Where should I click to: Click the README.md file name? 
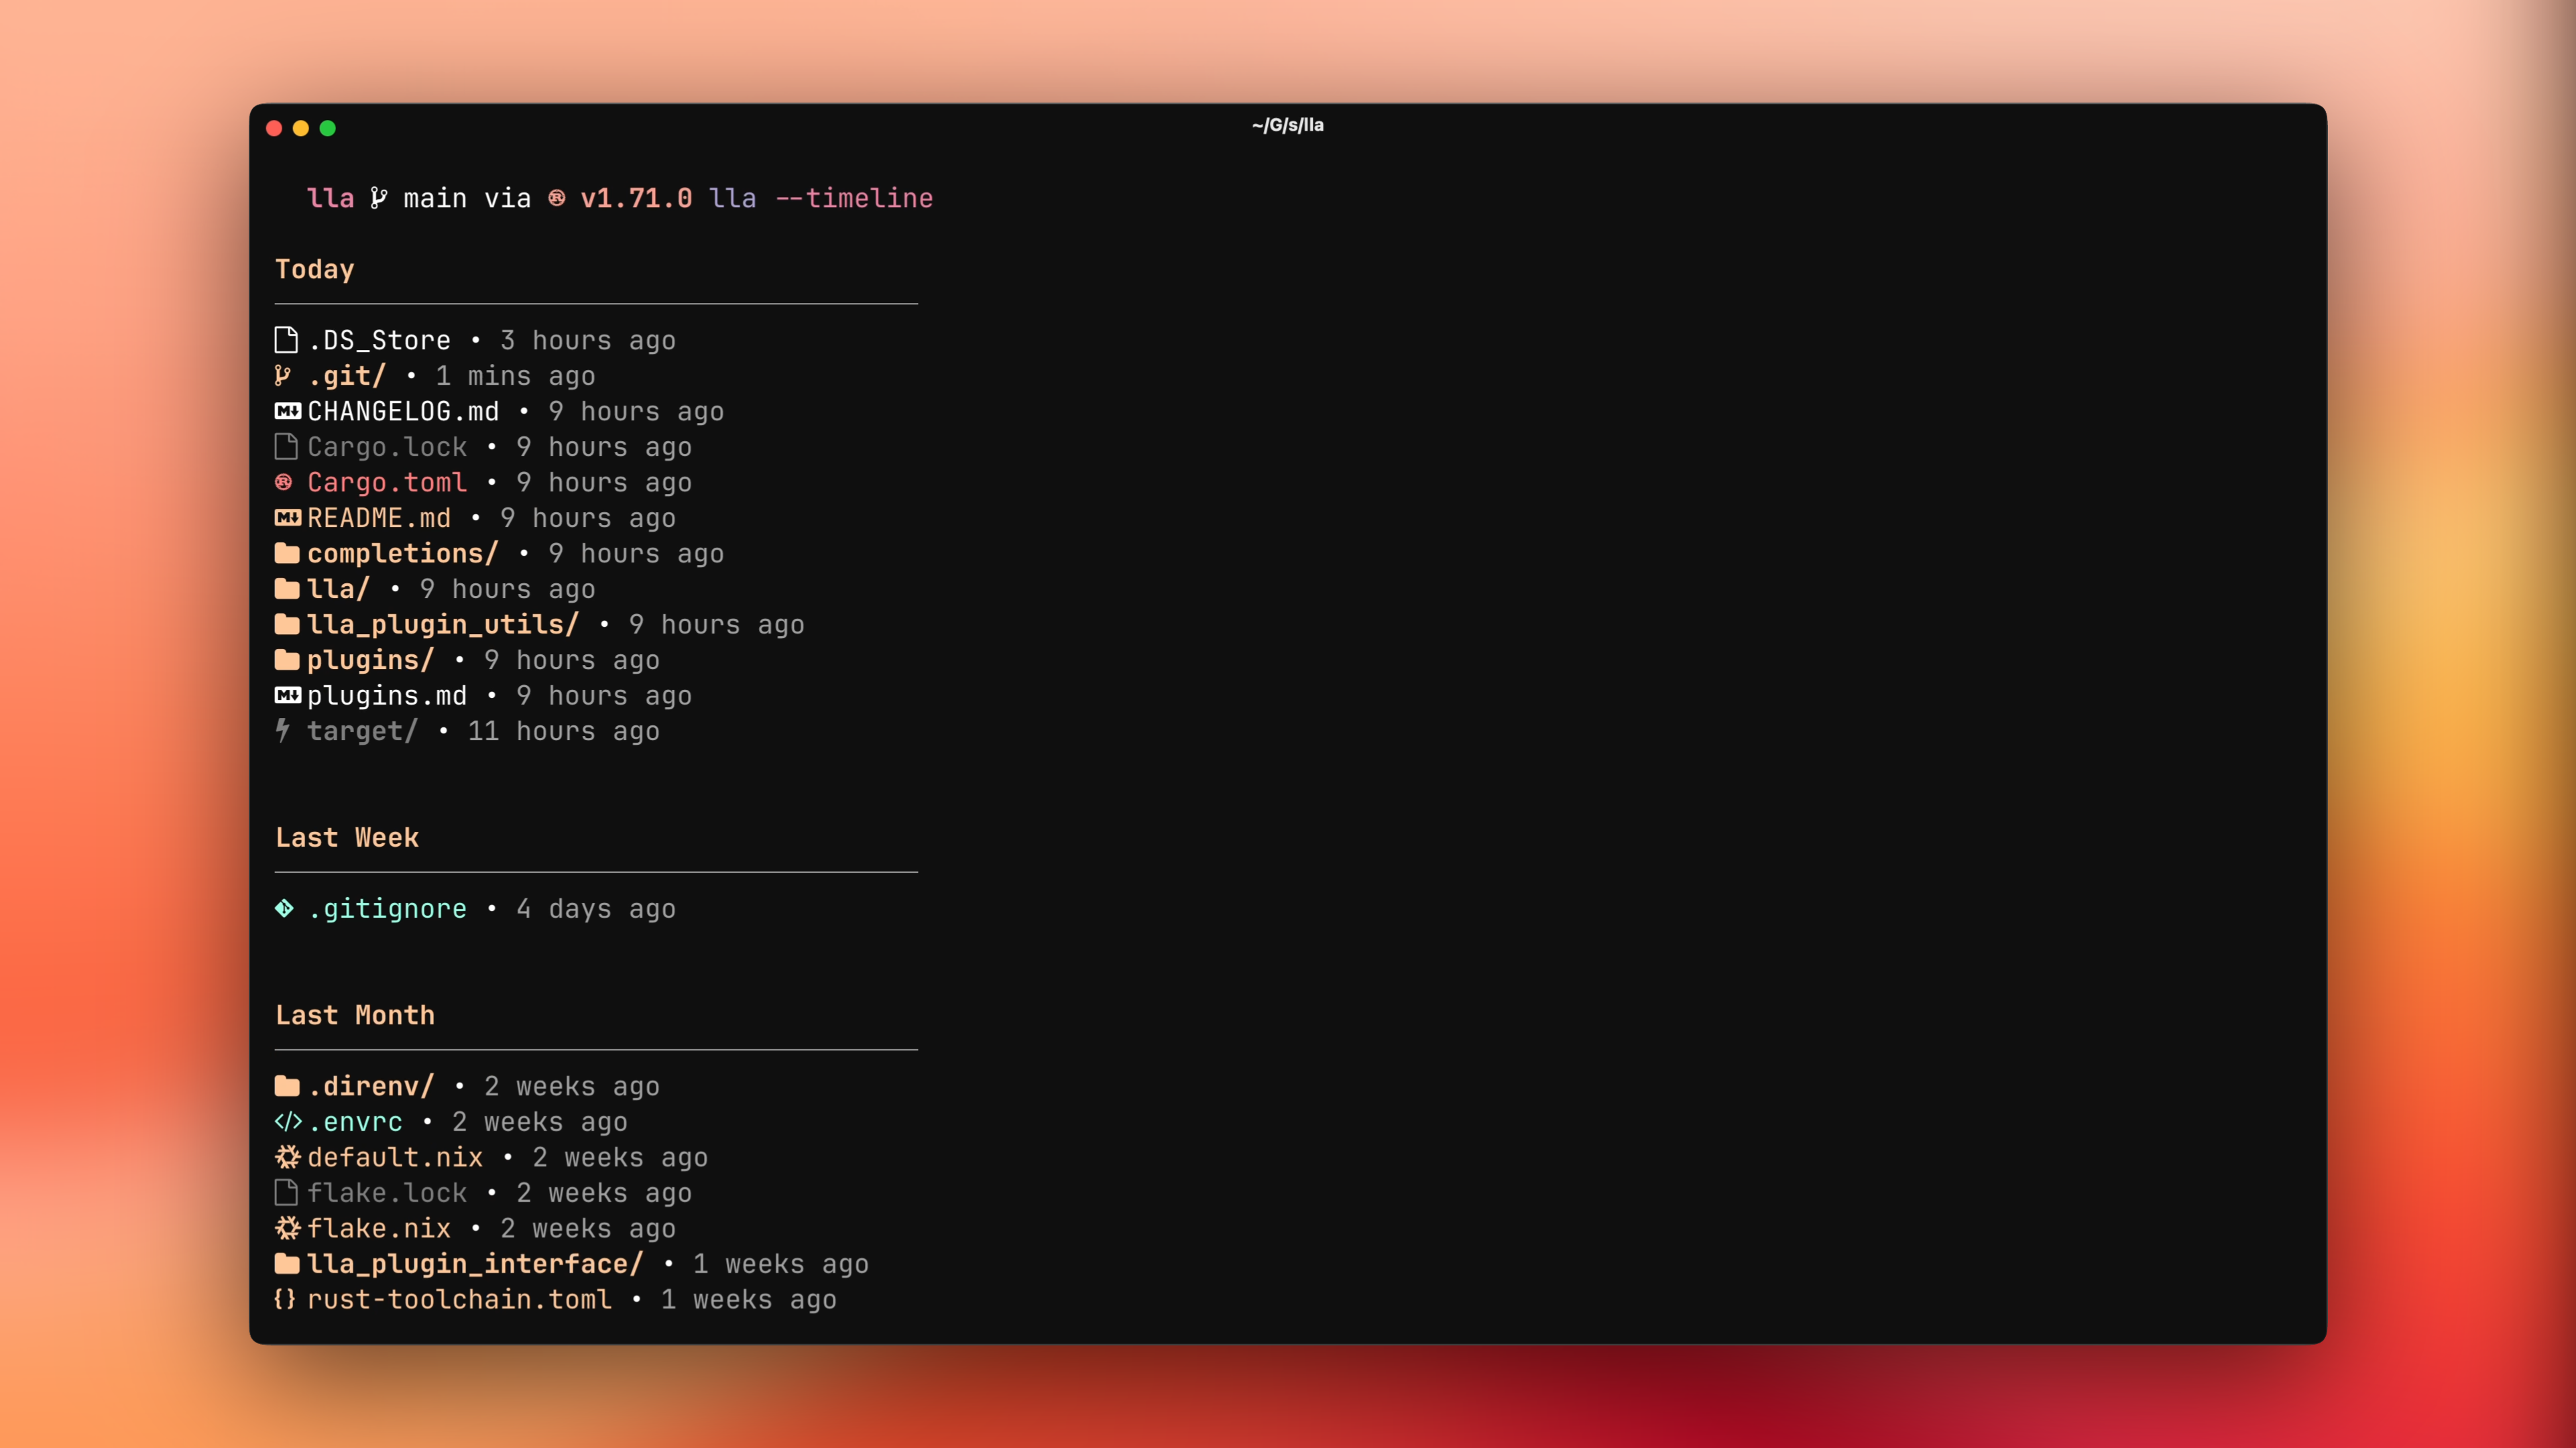(x=379, y=518)
